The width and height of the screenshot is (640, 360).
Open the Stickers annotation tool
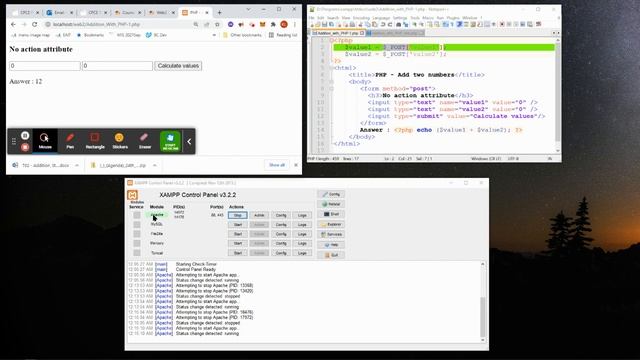(x=120, y=141)
